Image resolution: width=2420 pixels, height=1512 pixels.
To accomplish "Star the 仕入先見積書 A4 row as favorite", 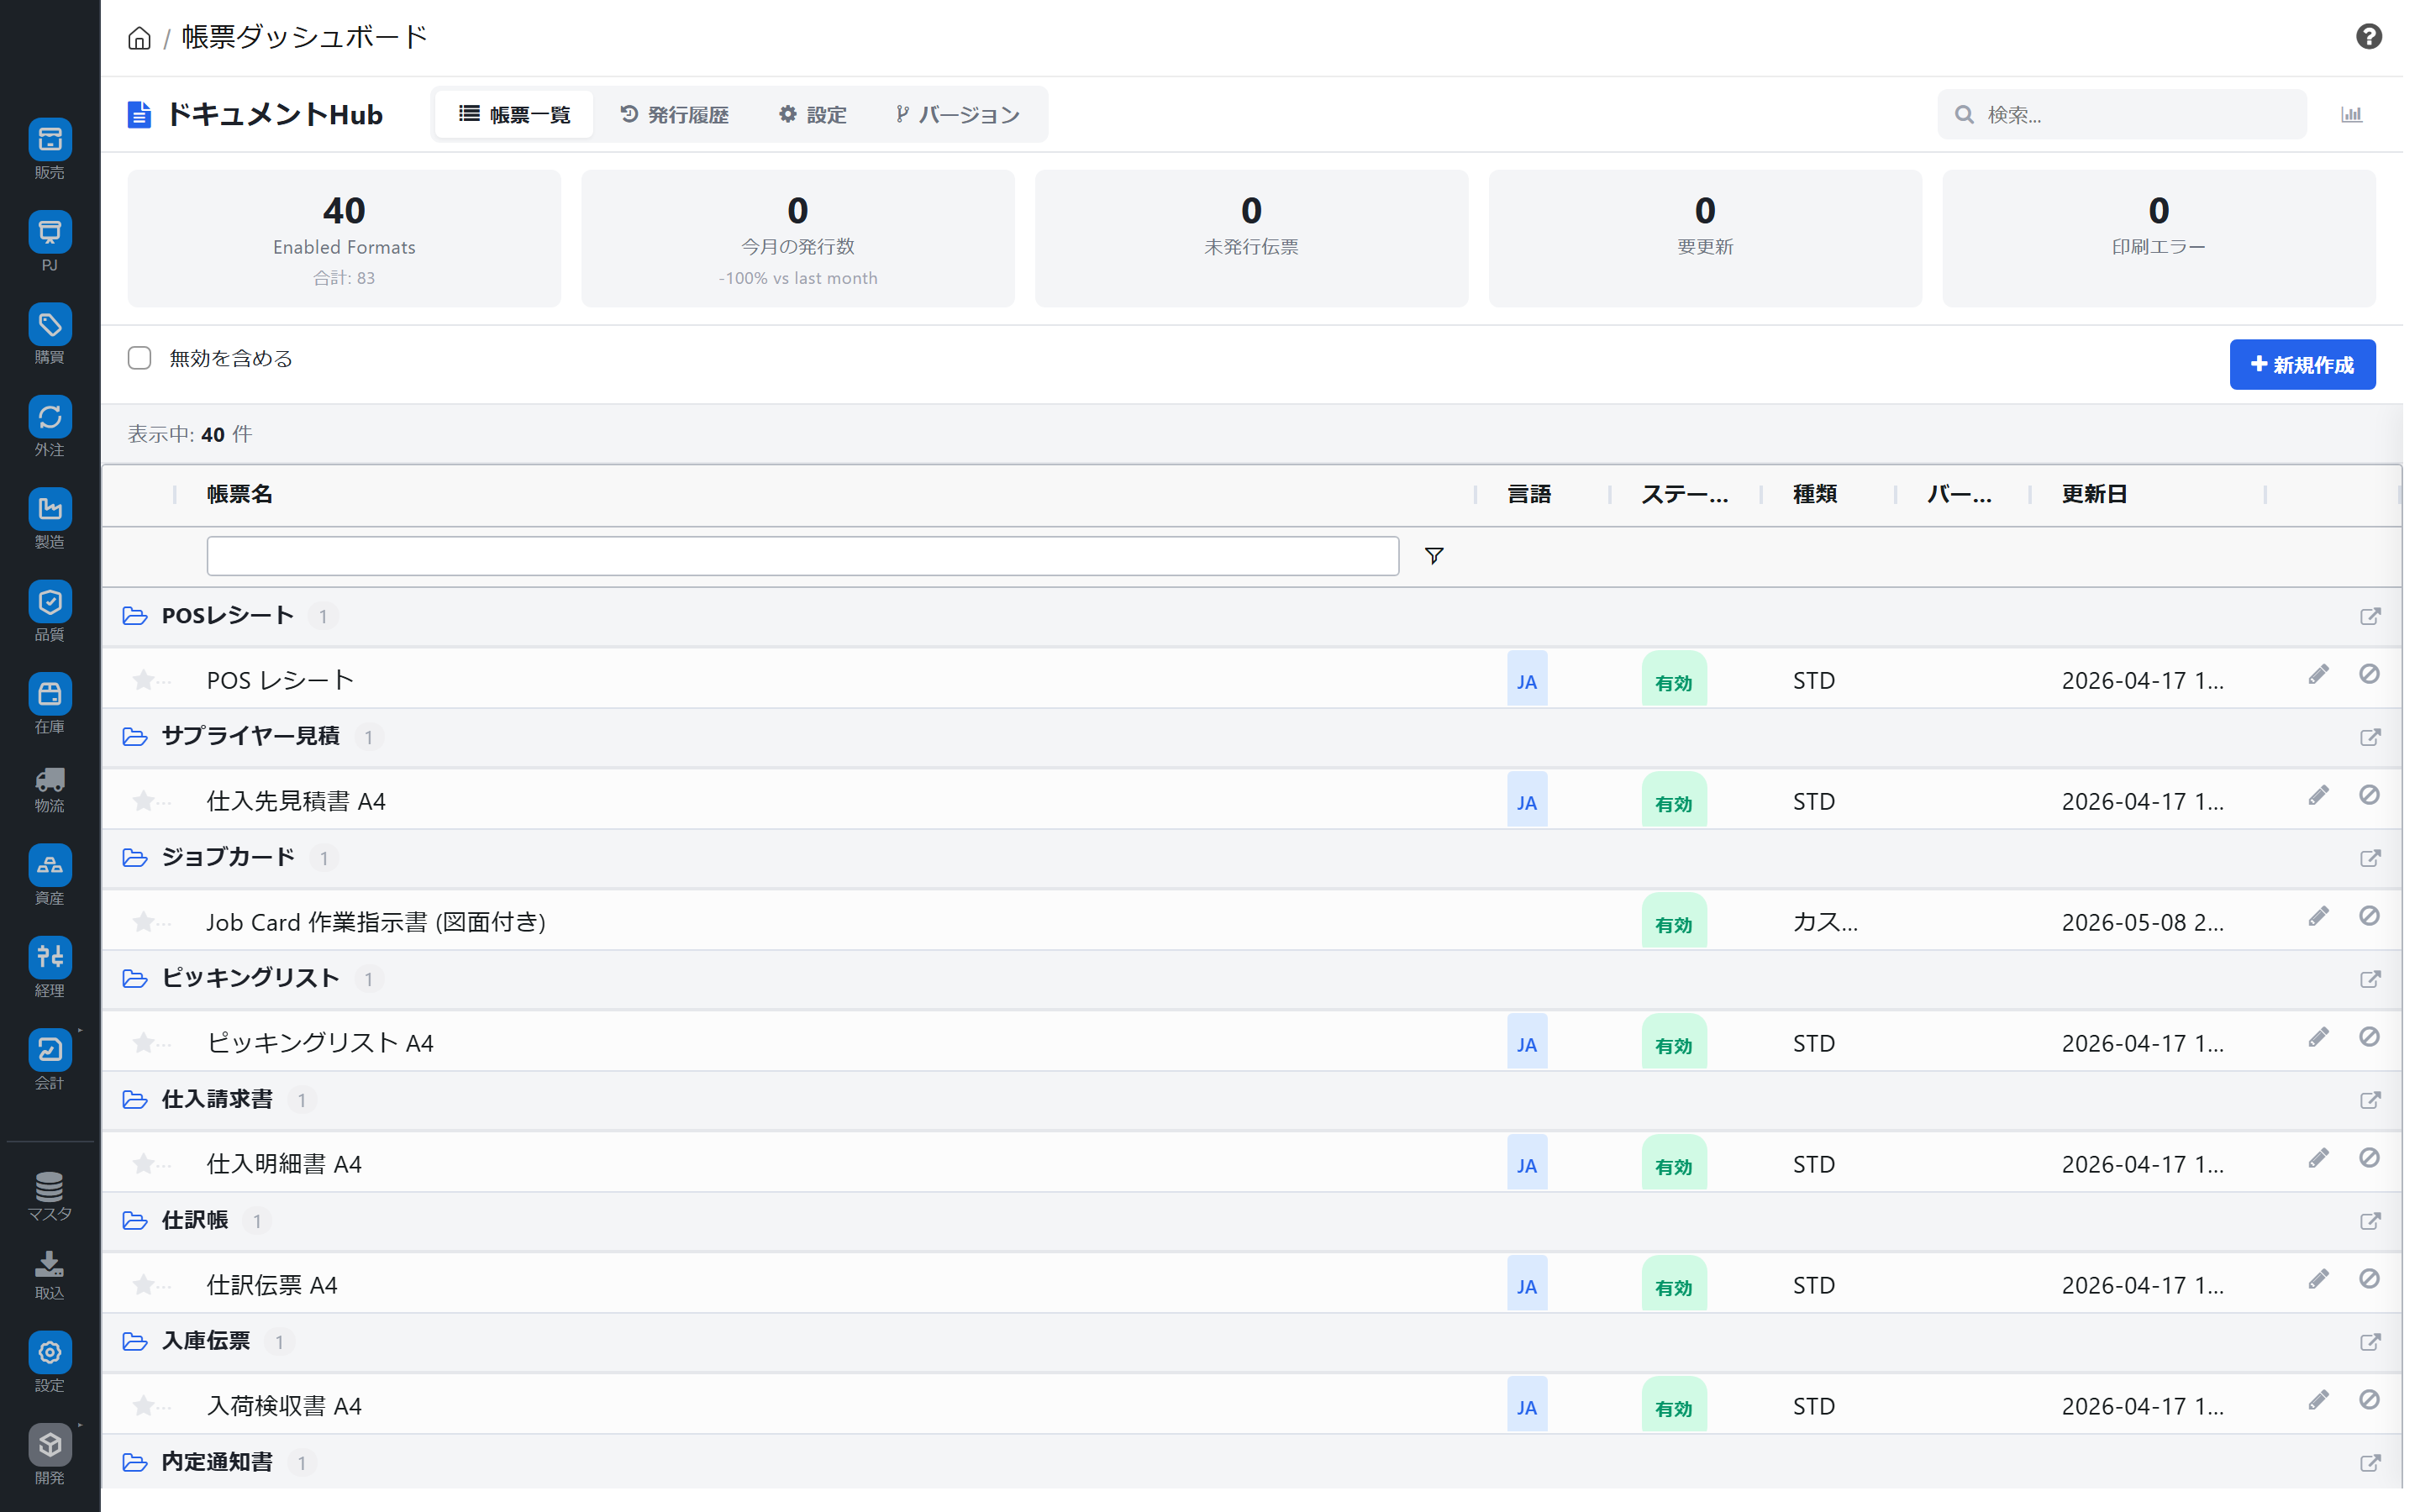I will pyautogui.click(x=143, y=802).
